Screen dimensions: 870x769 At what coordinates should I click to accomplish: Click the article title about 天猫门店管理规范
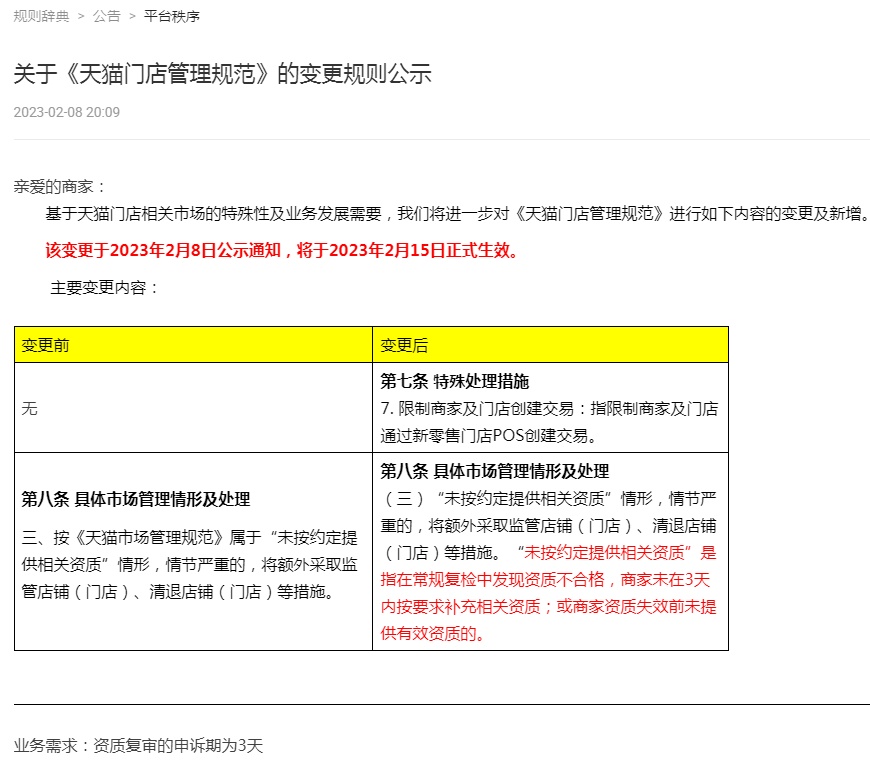pos(222,74)
